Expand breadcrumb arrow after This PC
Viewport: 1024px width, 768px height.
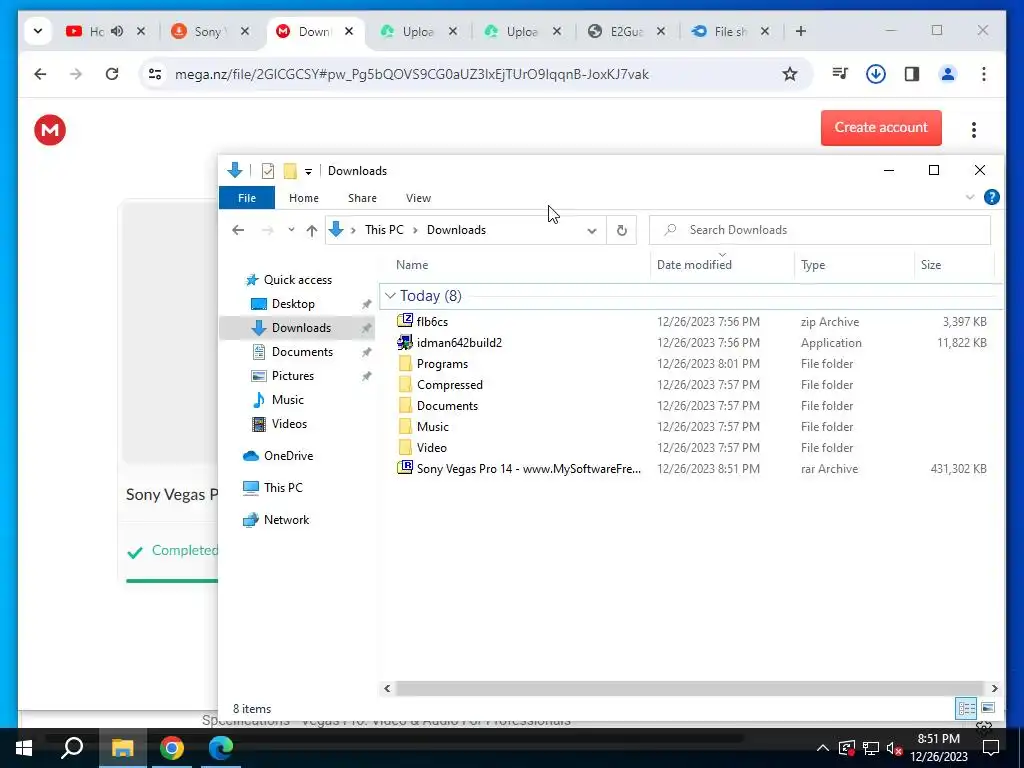(415, 230)
